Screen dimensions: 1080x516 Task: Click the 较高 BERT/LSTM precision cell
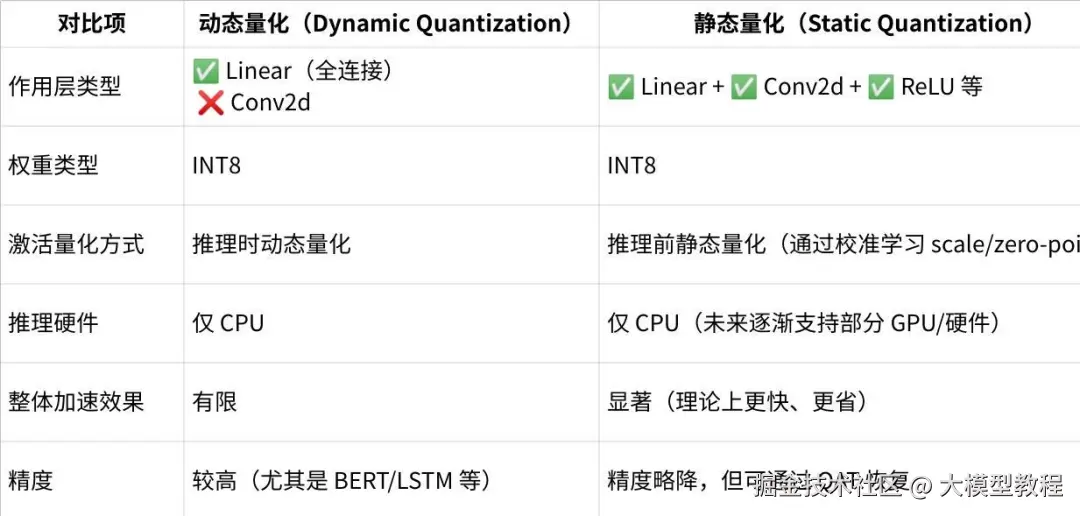pyautogui.click(x=341, y=481)
